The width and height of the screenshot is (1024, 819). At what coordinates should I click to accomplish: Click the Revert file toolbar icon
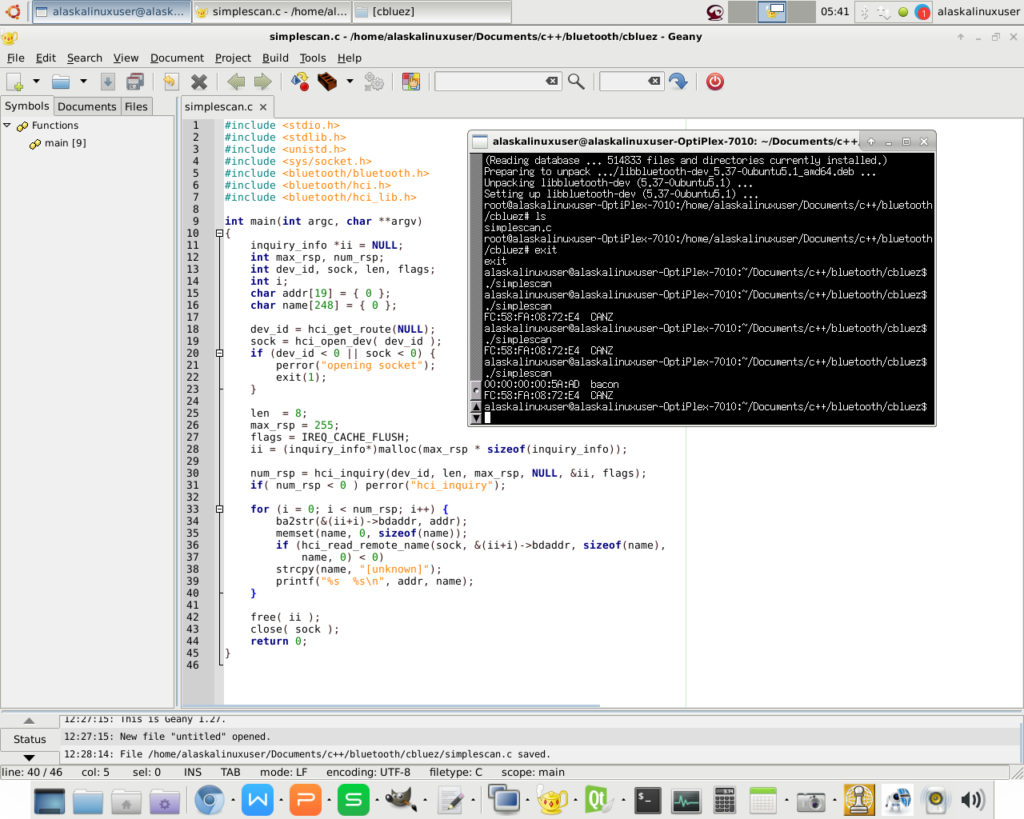pyautogui.click(x=171, y=82)
